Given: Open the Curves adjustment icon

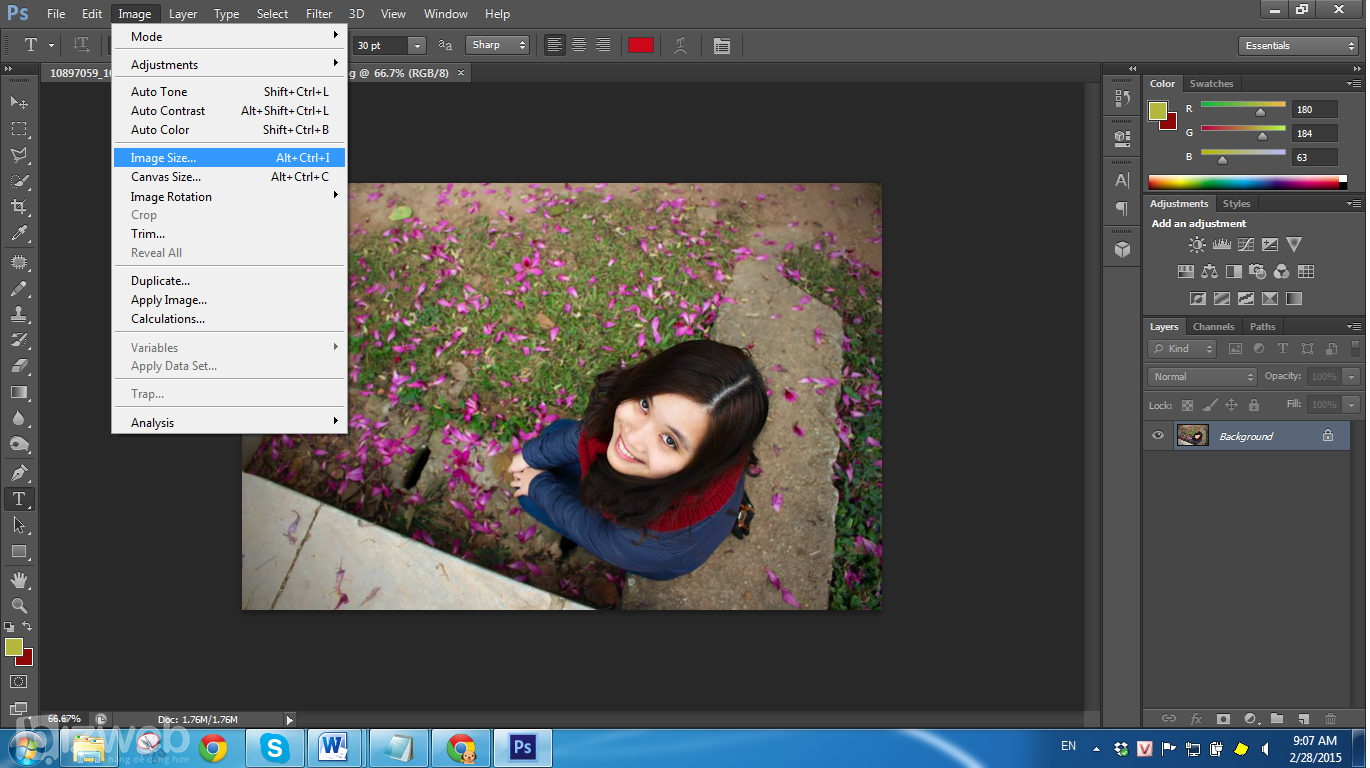Looking at the screenshot, I should (x=1246, y=243).
